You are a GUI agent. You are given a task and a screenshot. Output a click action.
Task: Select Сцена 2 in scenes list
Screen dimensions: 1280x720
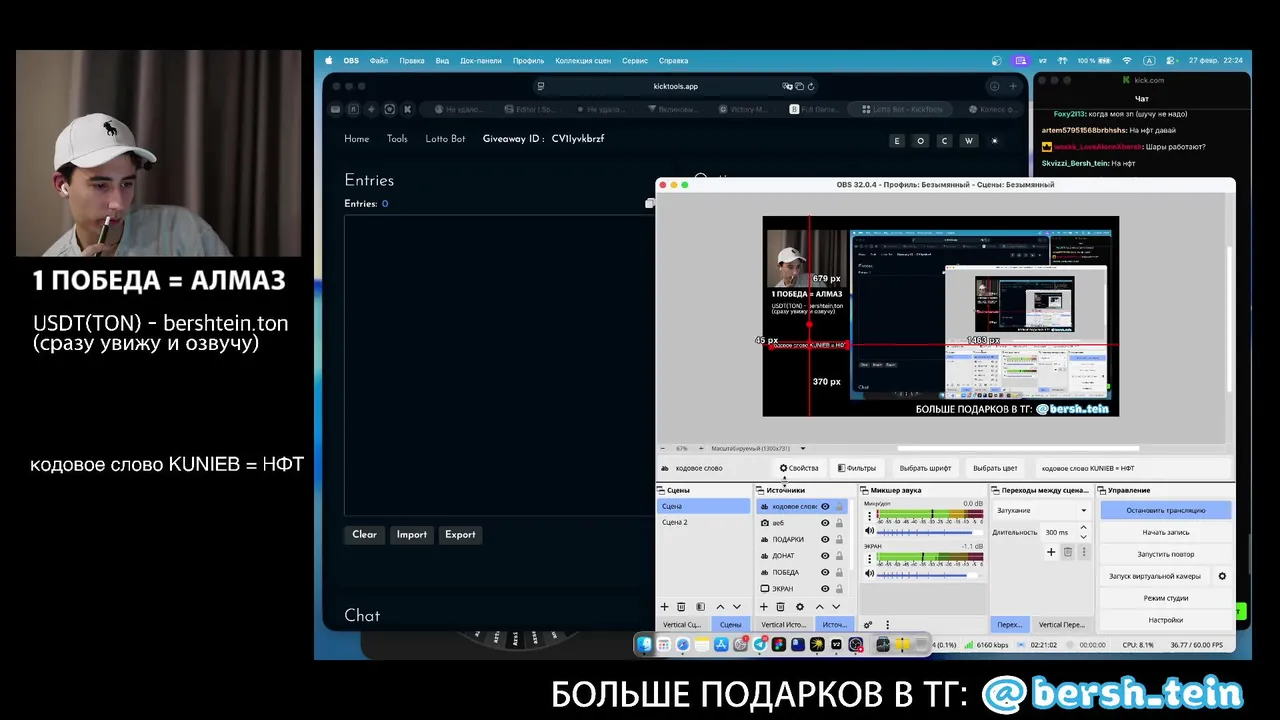click(703, 522)
